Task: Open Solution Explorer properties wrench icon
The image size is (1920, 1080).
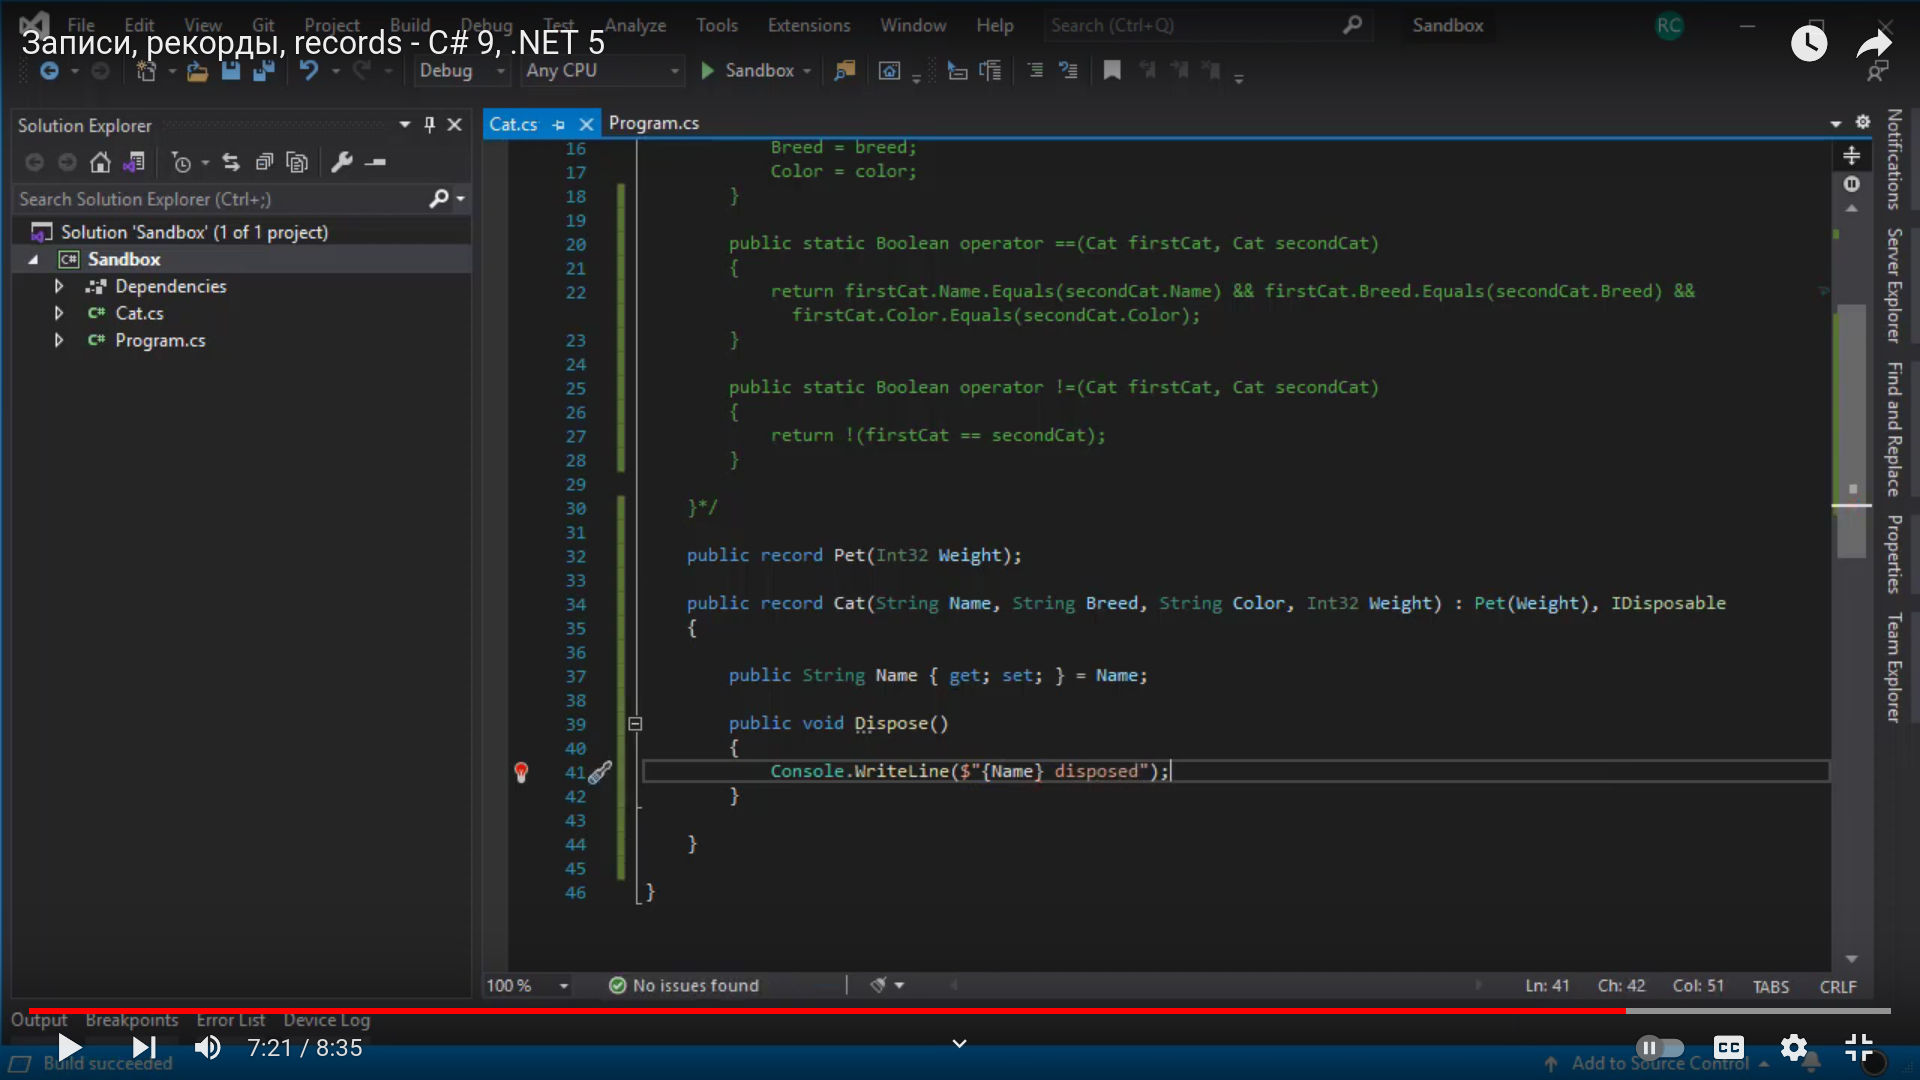Action: [x=342, y=162]
